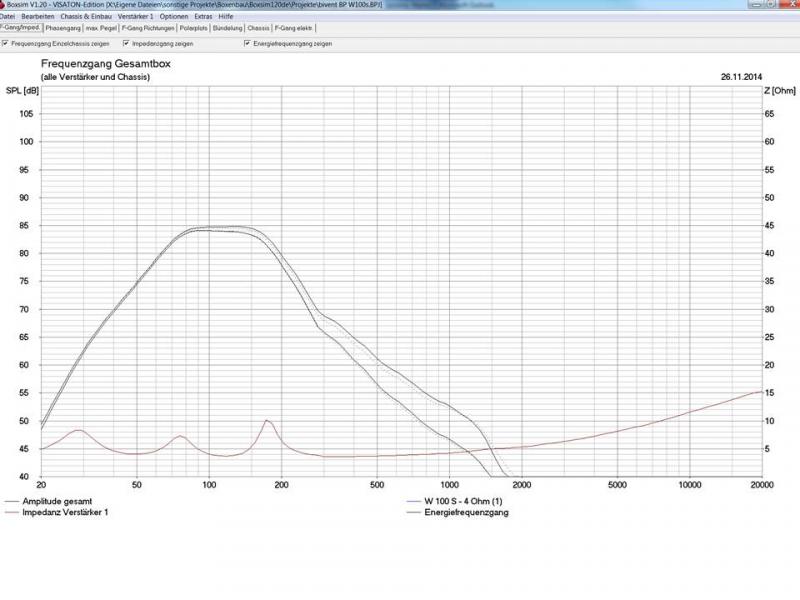Click the W 100 S - 4 Ohm legend entry

coord(465,500)
